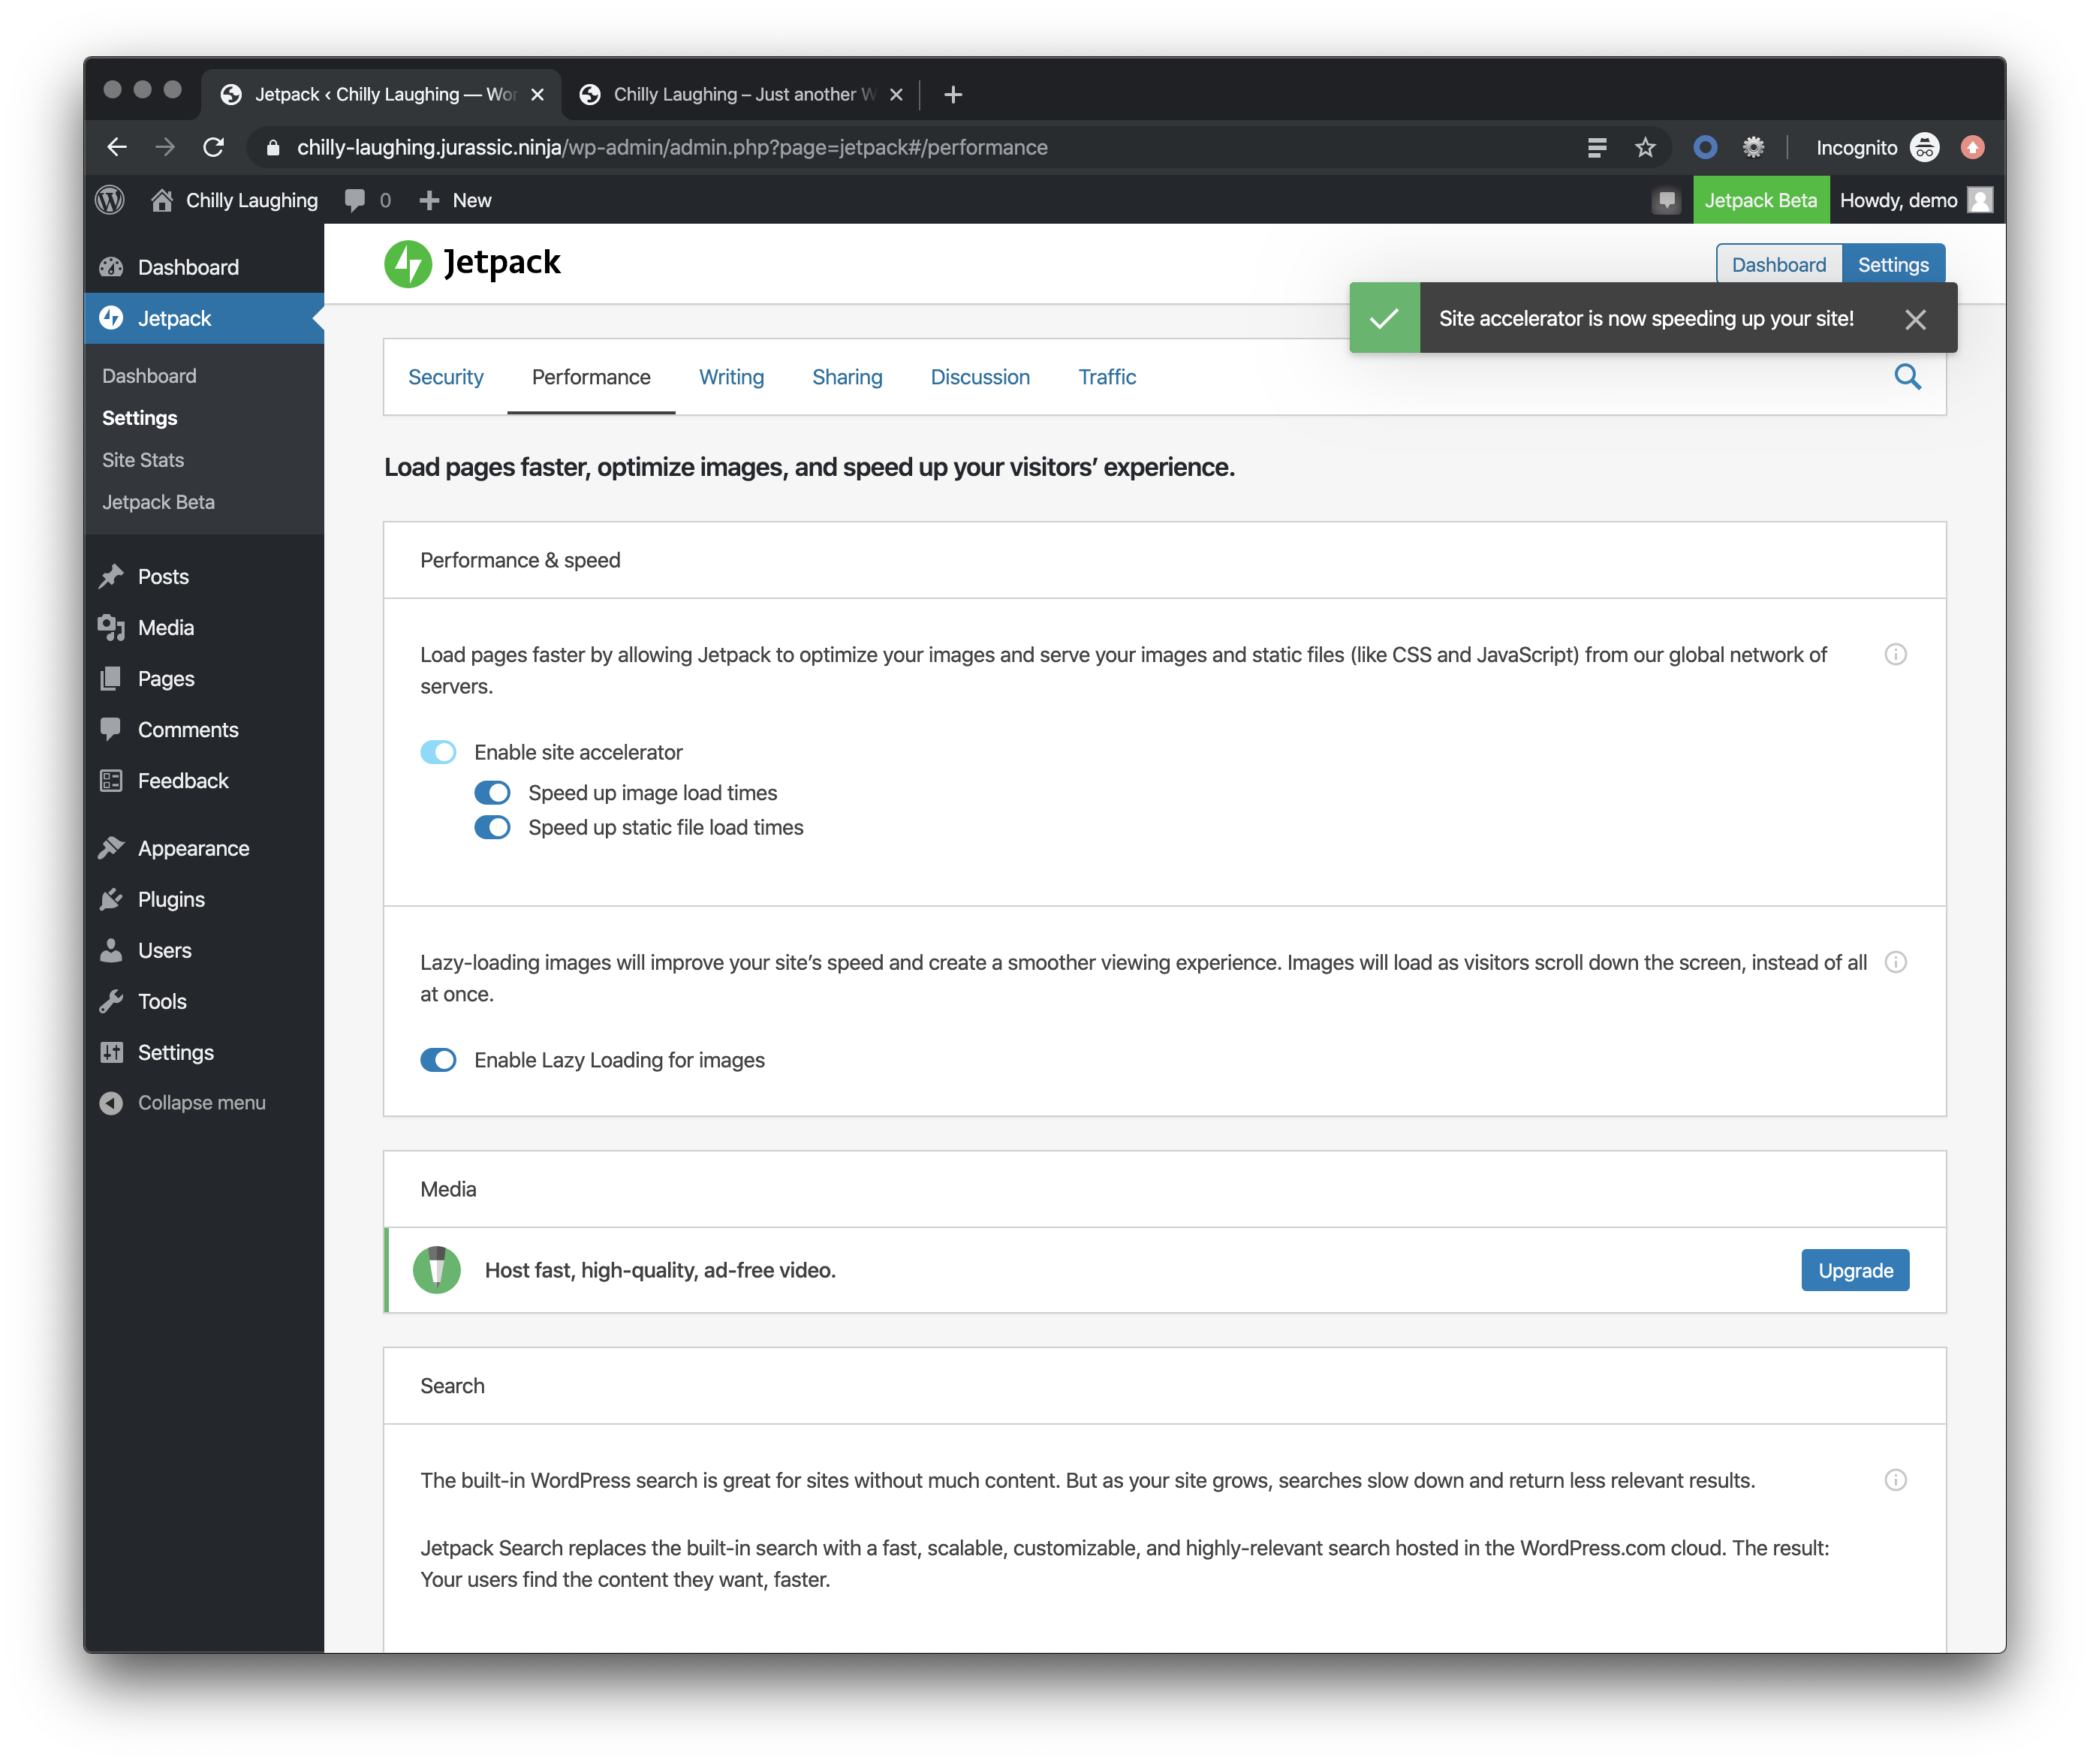2090x1764 pixels.
Task: Click the Jetpack notifications icon in admin bar
Action: point(1666,200)
